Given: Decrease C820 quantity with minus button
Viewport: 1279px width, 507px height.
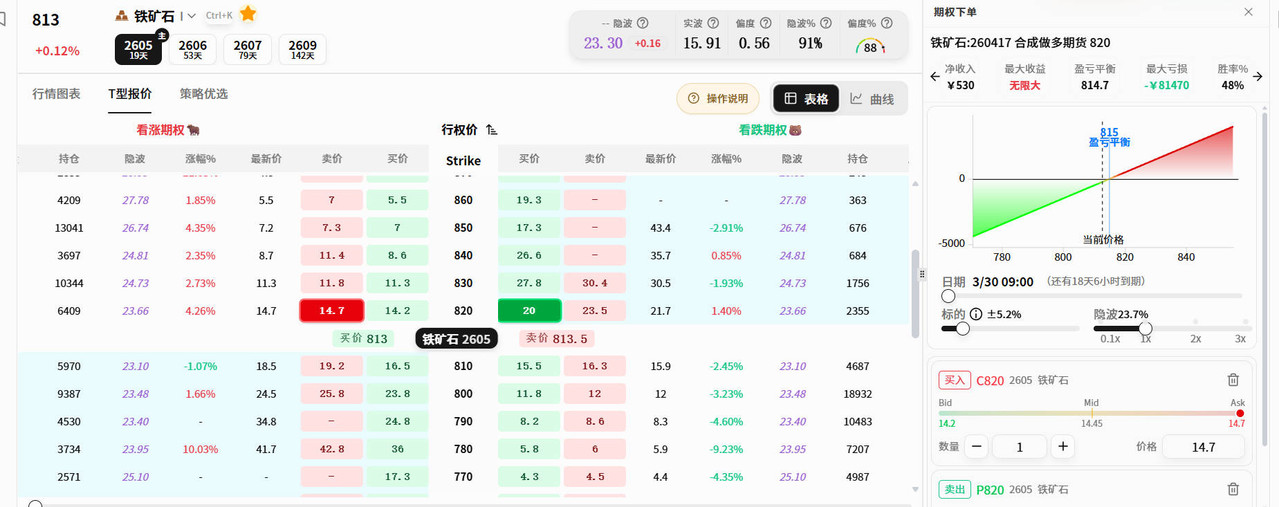Looking at the screenshot, I should point(977,447).
